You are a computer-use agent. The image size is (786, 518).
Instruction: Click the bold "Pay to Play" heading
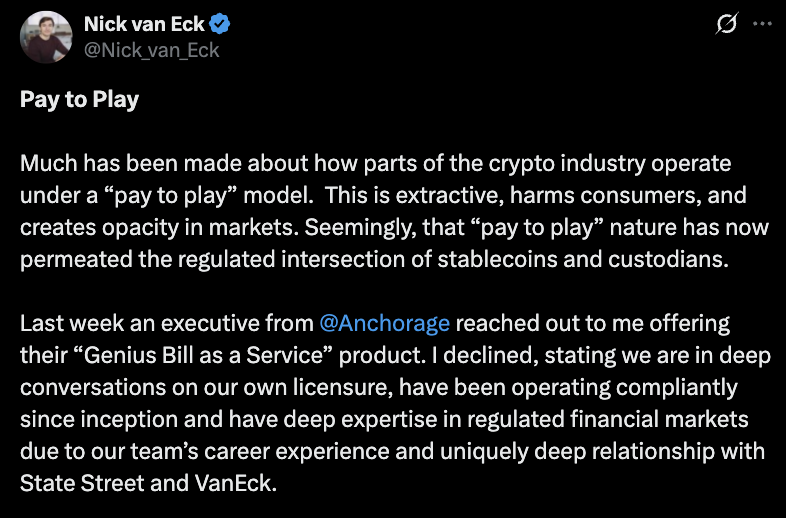(x=79, y=100)
